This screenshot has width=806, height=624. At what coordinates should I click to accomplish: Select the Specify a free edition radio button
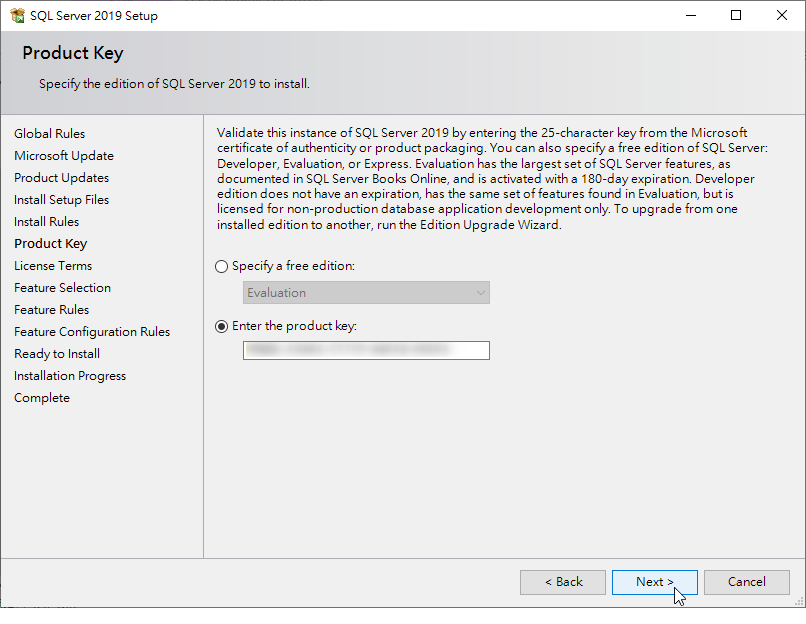222,267
